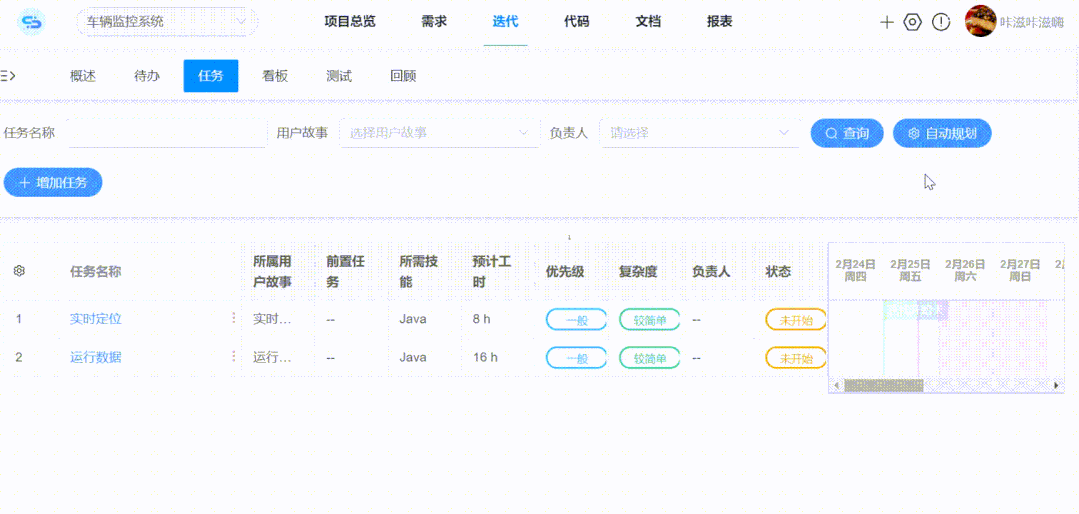The image size is (1079, 514).
Task: Open the hexagon settings icon
Action: click(x=912, y=22)
